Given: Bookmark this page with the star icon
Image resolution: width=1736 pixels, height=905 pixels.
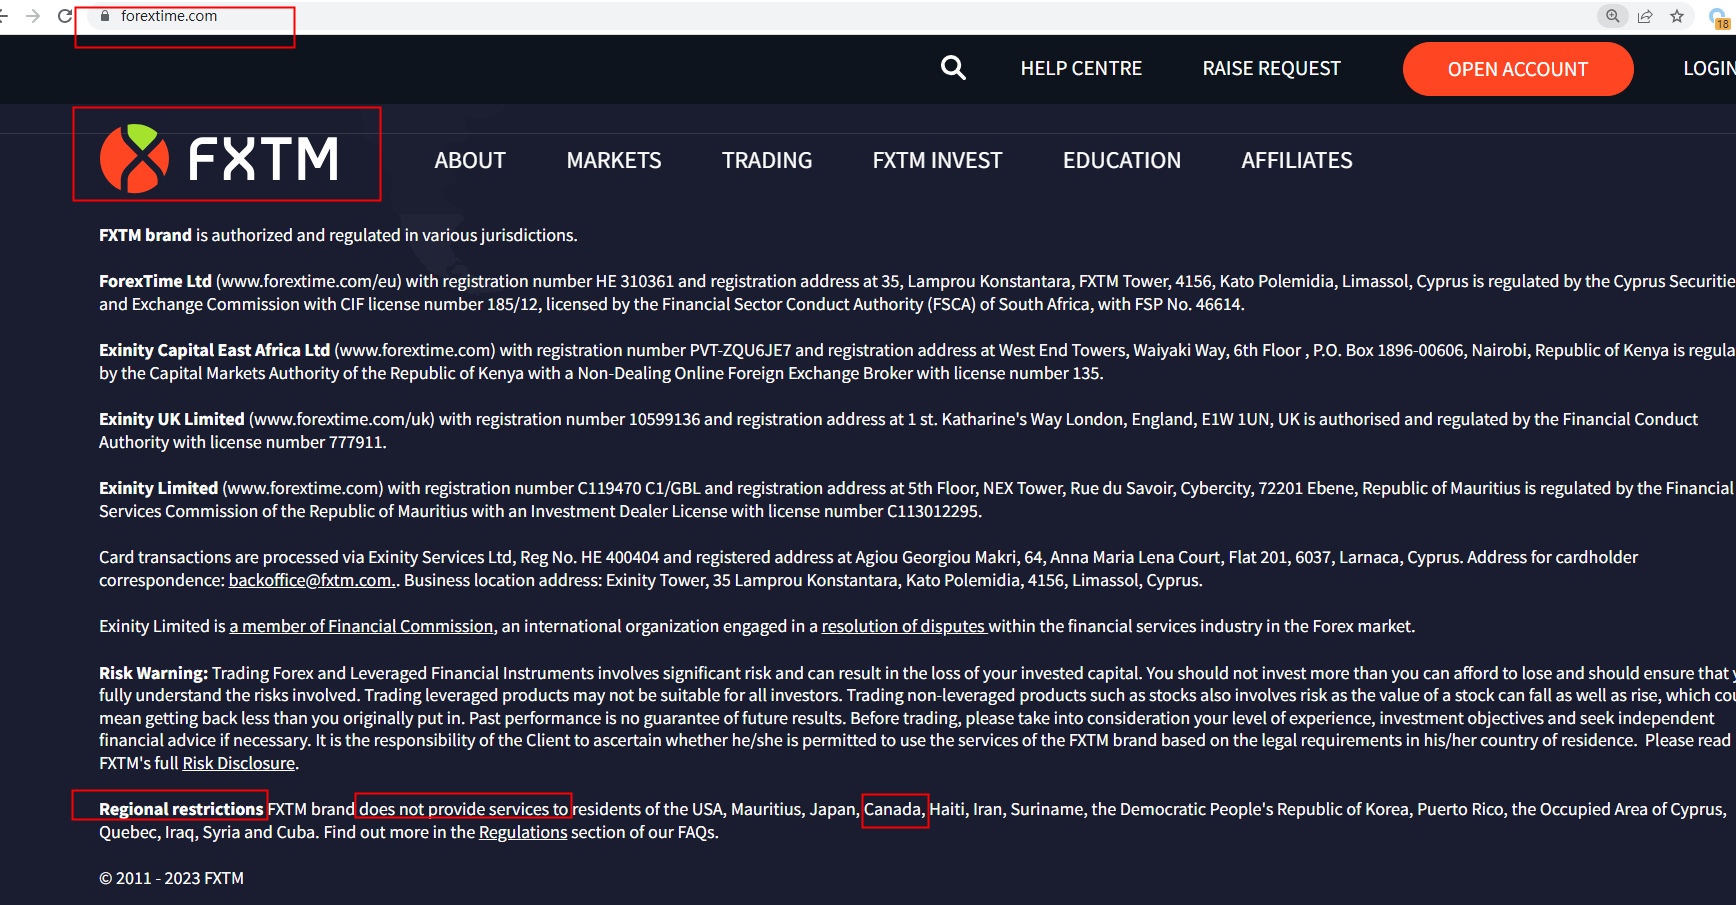Looking at the screenshot, I should point(1677,16).
